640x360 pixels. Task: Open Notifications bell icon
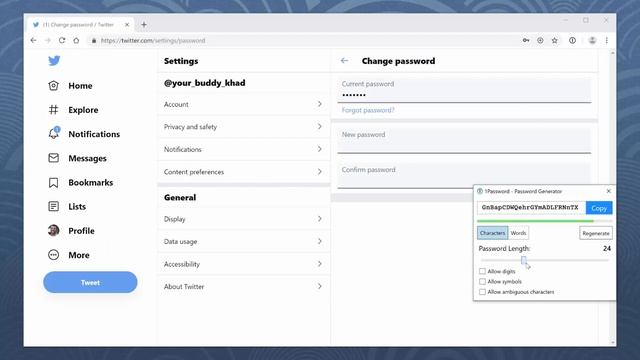[x=54, y=133]
